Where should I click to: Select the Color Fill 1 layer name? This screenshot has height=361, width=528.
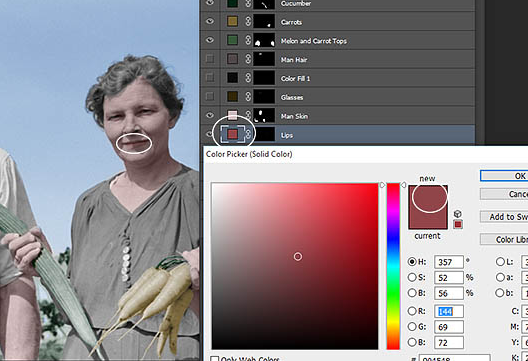click(295, 79)
